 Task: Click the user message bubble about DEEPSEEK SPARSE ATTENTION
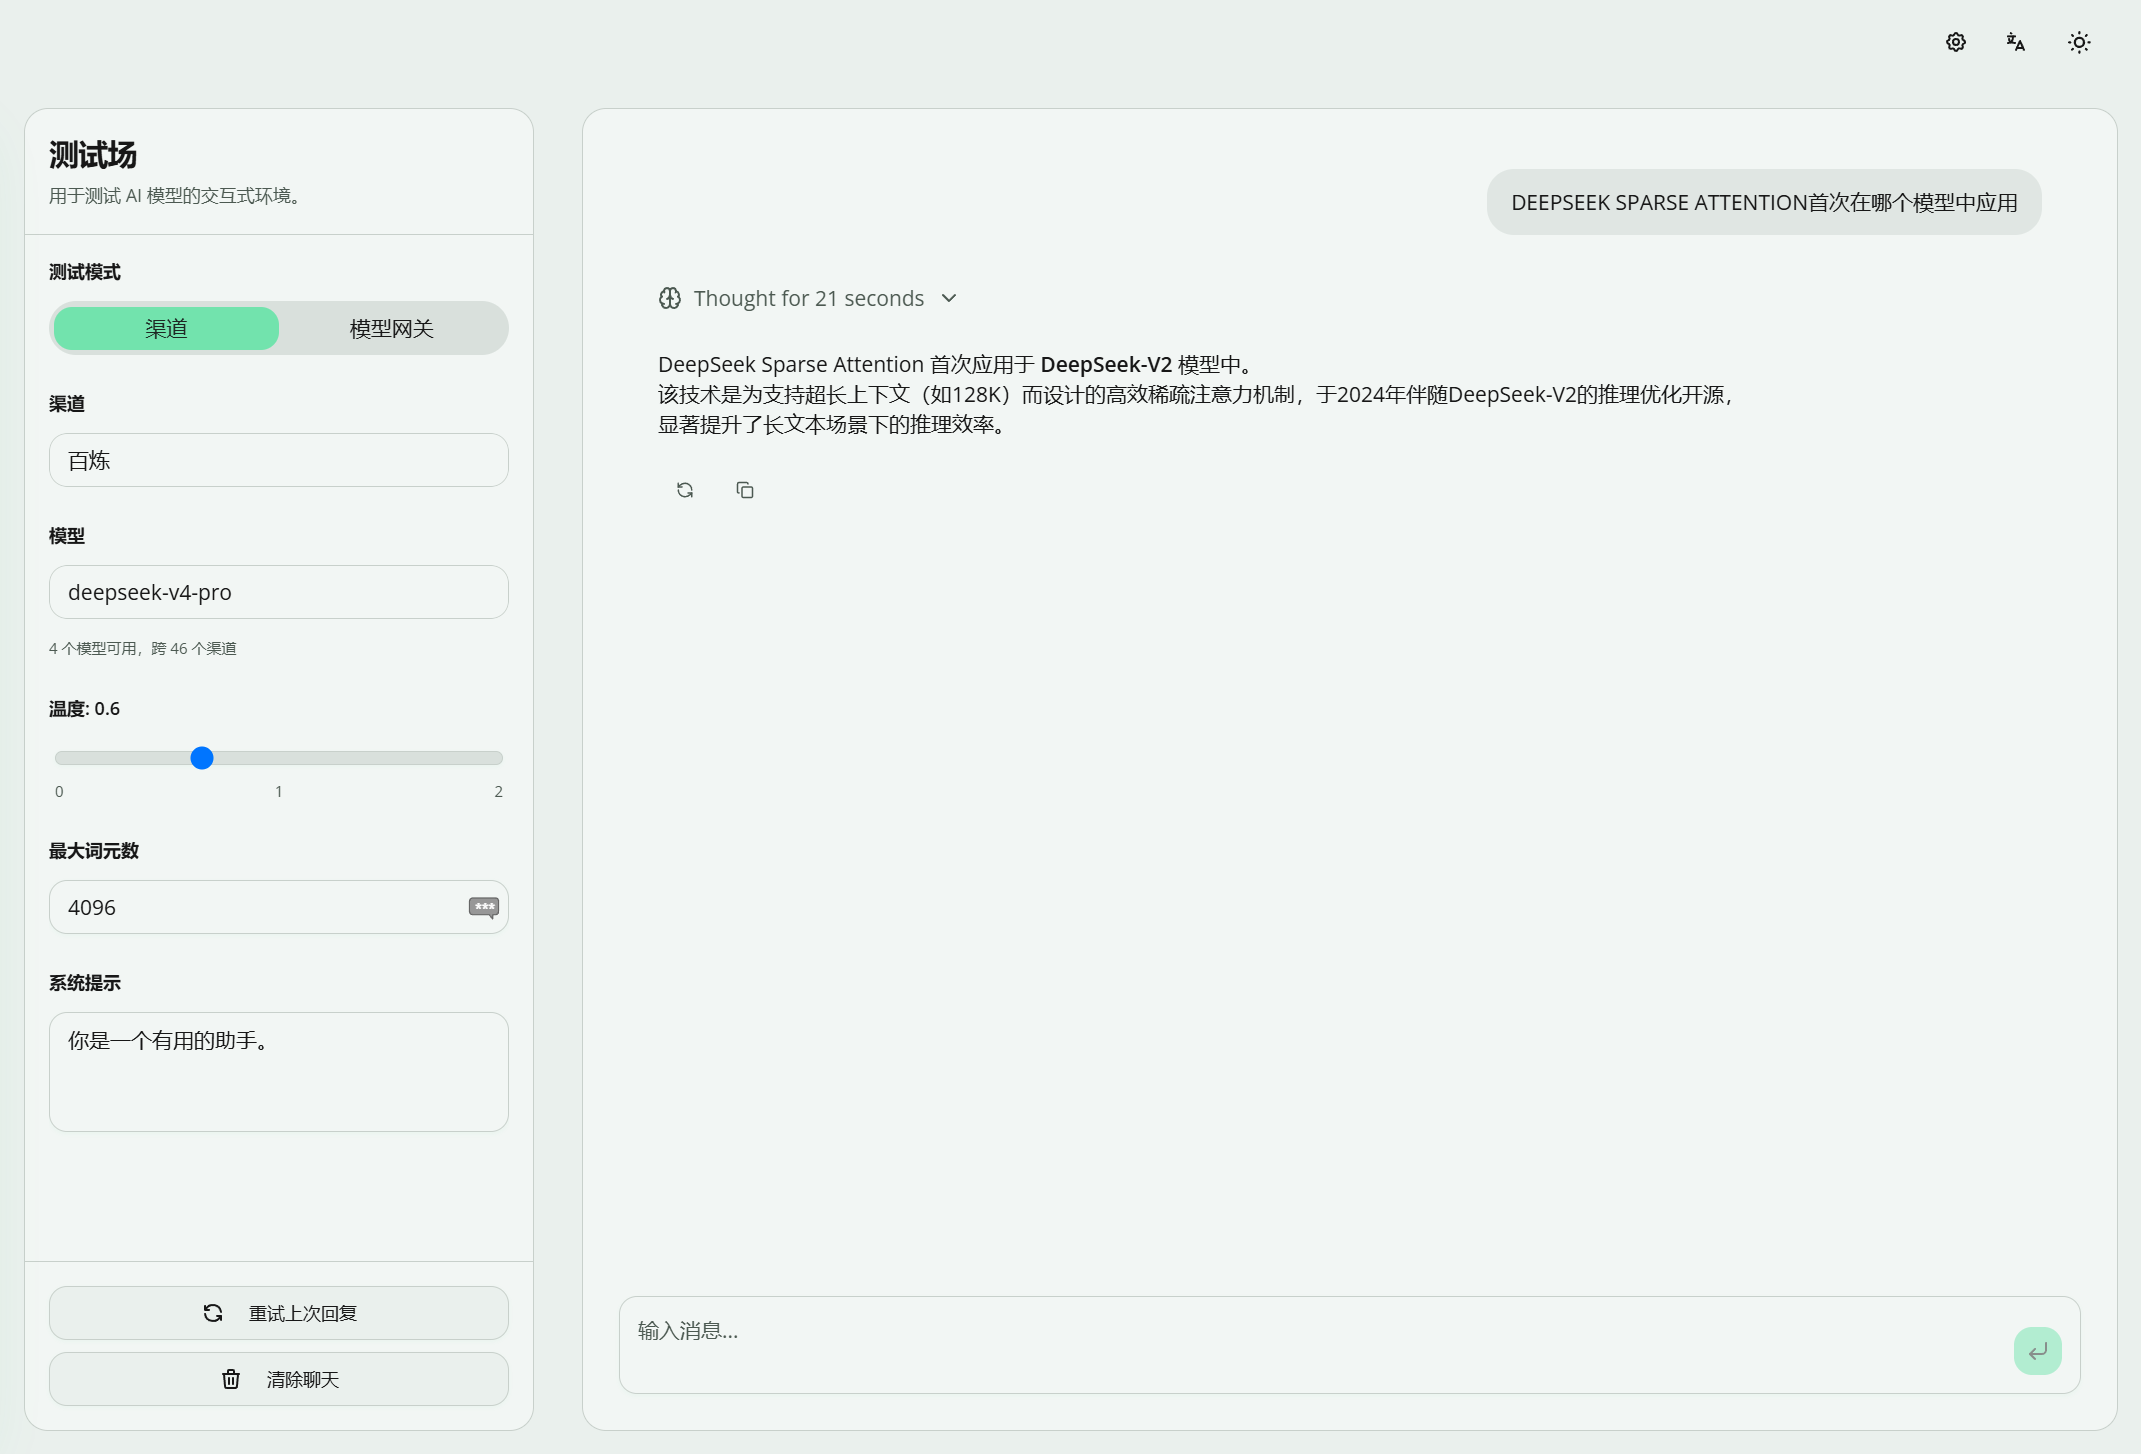point(1764,202)
